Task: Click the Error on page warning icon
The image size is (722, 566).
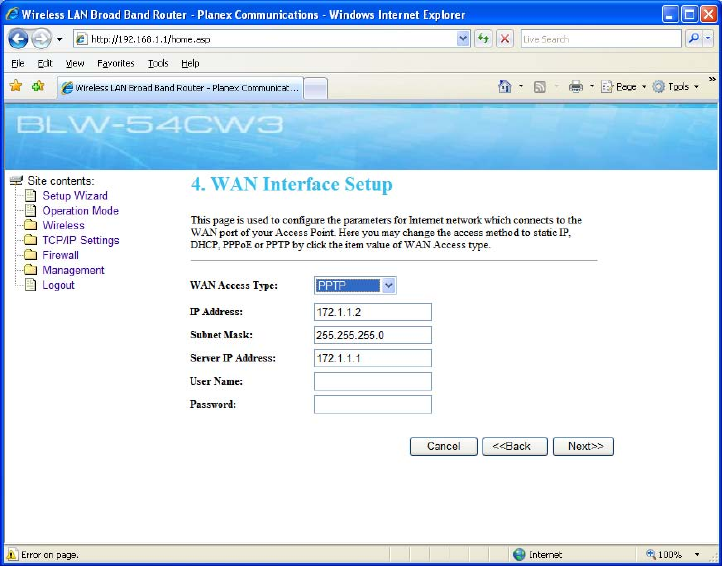Action: 12,554
